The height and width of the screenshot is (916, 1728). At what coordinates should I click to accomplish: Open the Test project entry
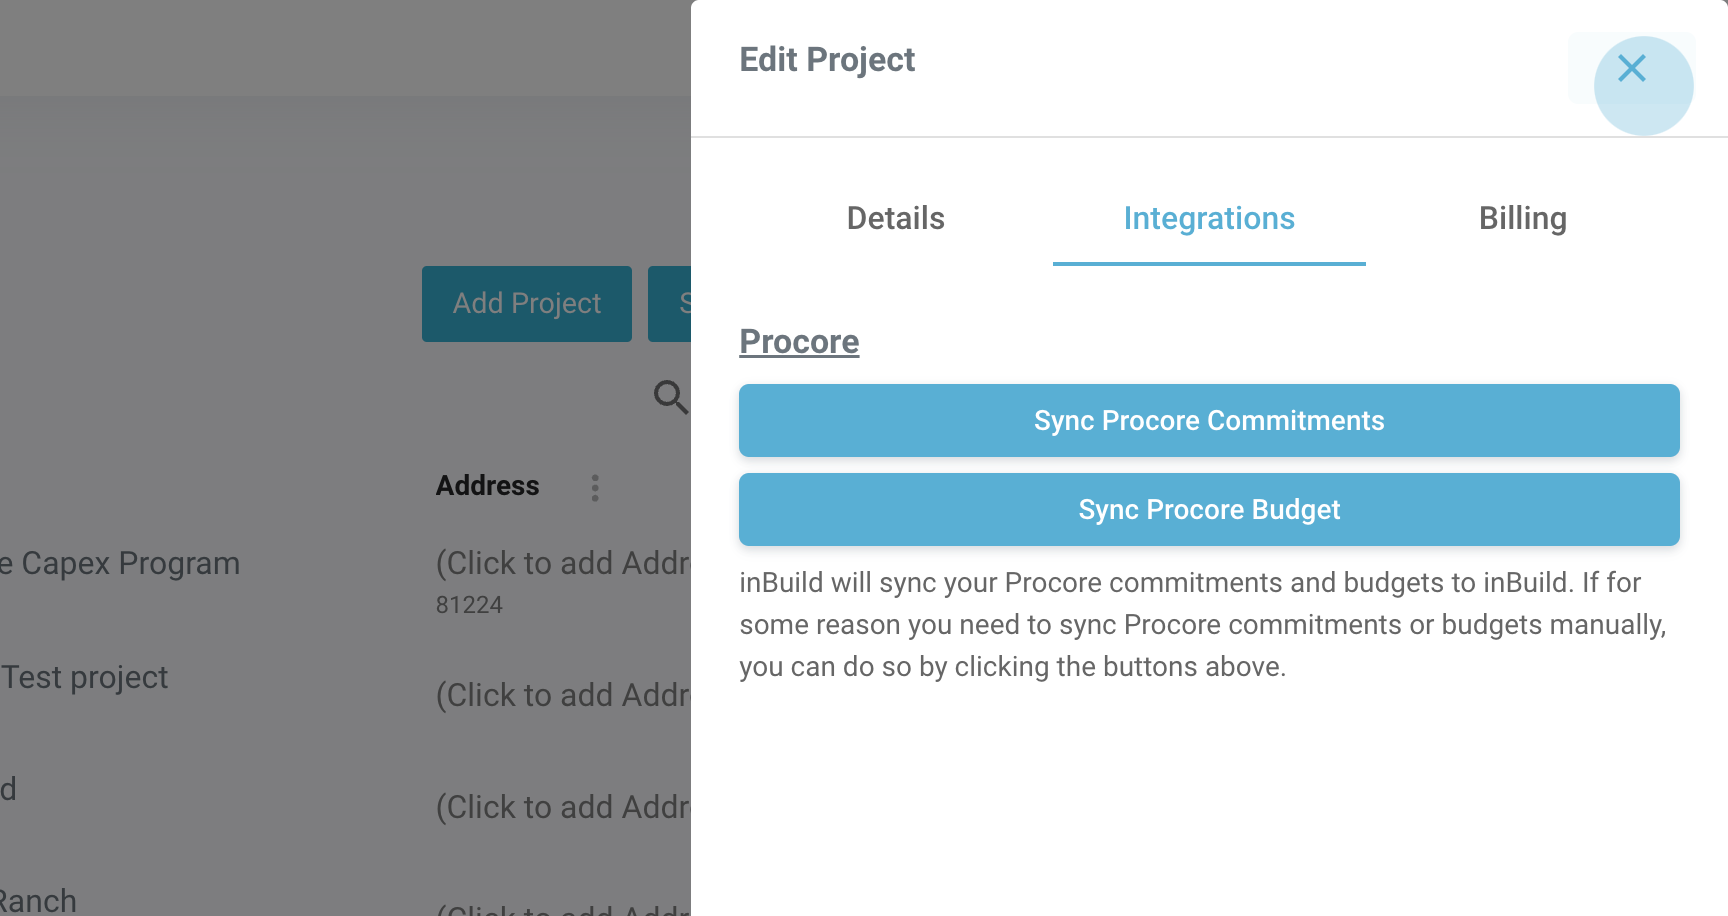(85, 678)
